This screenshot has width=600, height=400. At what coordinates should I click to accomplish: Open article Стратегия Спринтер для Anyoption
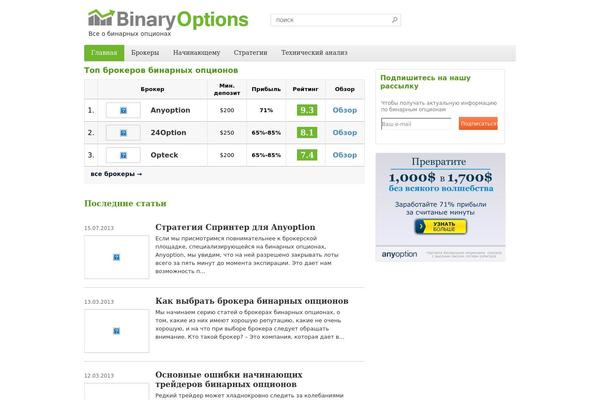[x=235, y=227]
